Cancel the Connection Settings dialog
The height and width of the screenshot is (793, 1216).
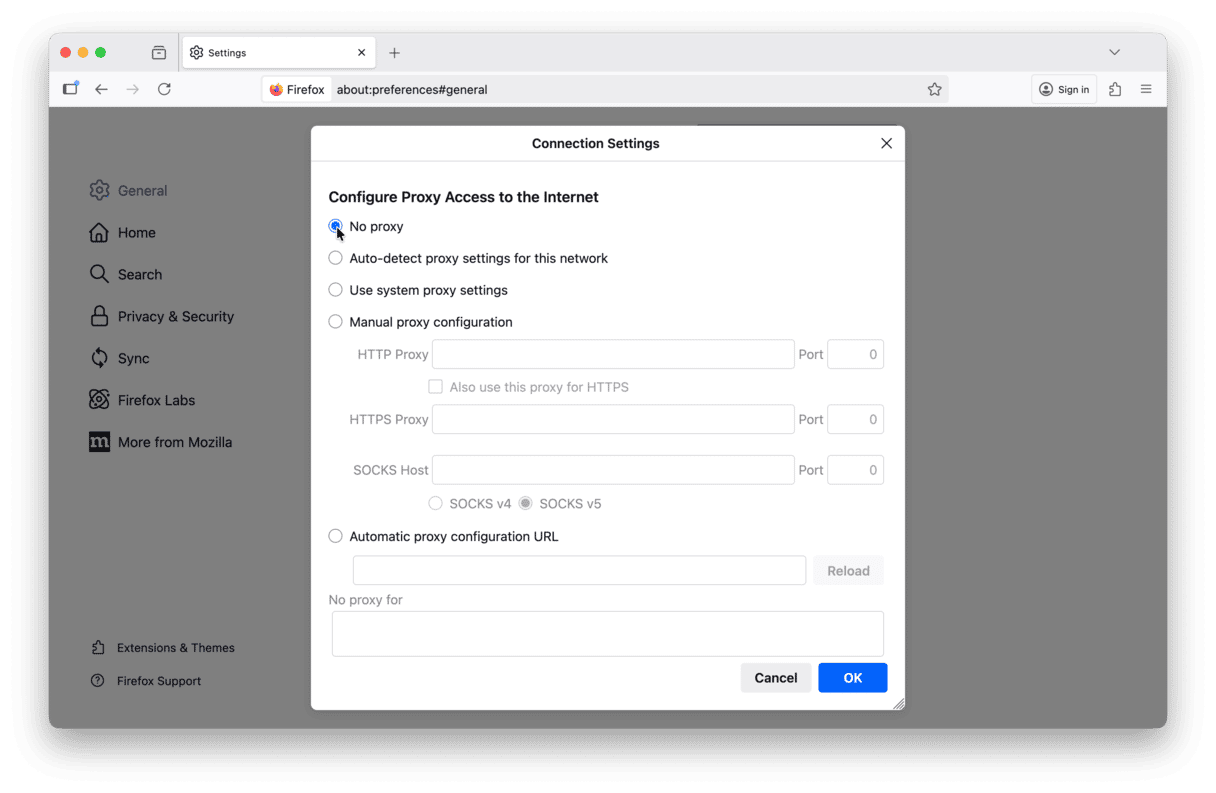[775, 678]
